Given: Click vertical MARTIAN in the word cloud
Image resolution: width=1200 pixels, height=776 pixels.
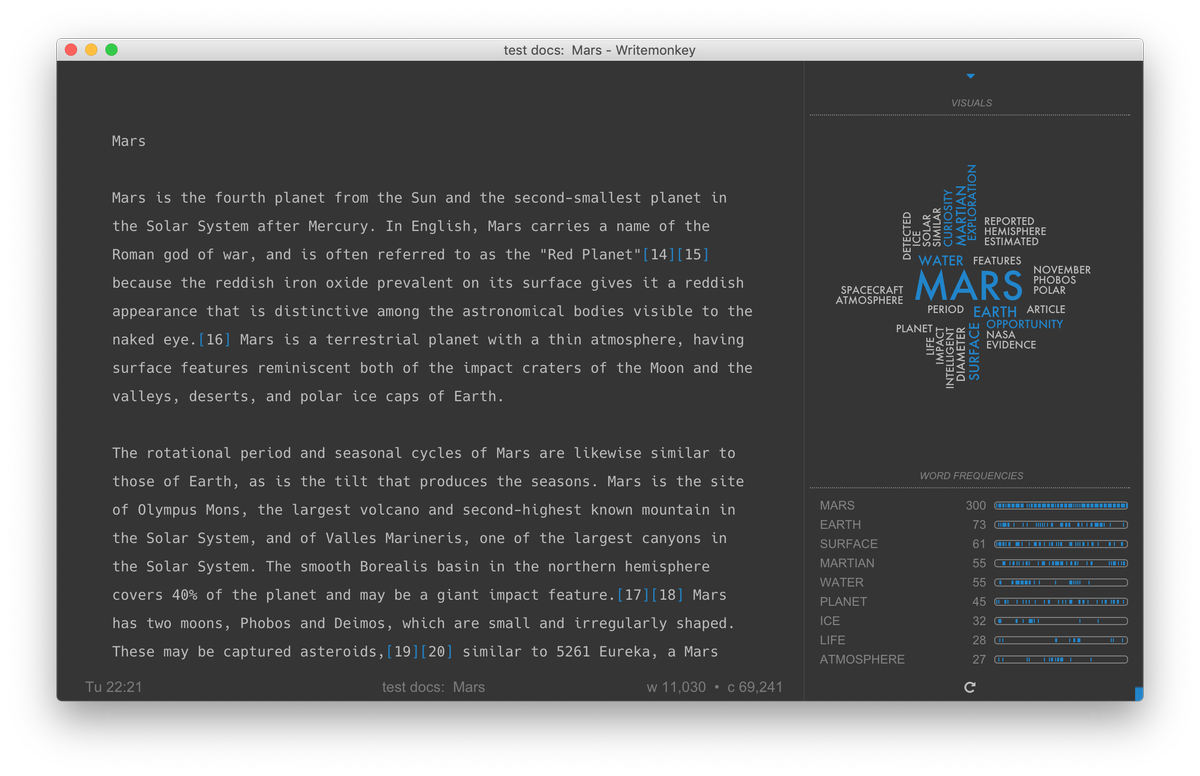Looking at the screenshot, I should tap(961, 216).
